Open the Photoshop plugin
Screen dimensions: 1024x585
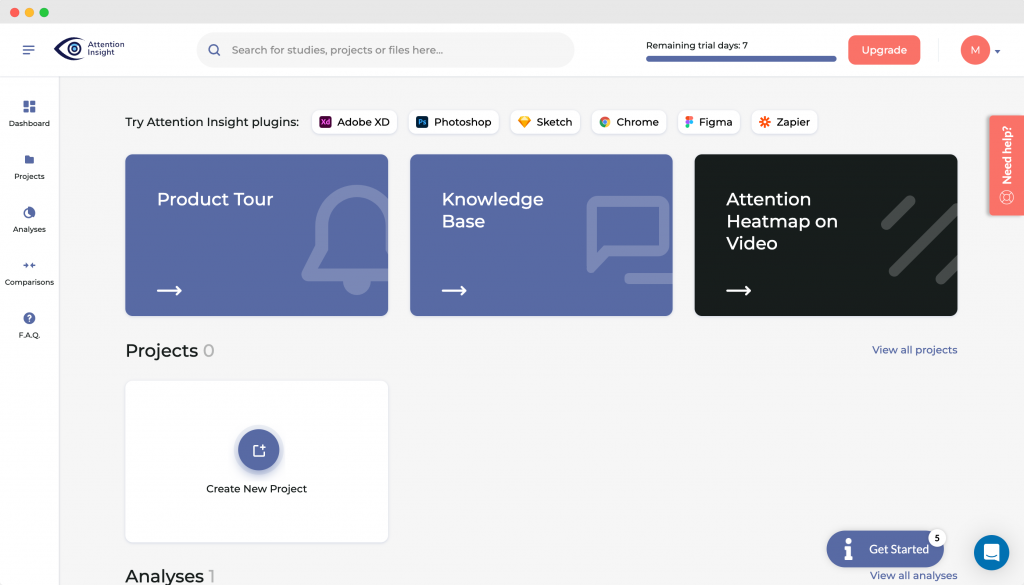[453, 122]
